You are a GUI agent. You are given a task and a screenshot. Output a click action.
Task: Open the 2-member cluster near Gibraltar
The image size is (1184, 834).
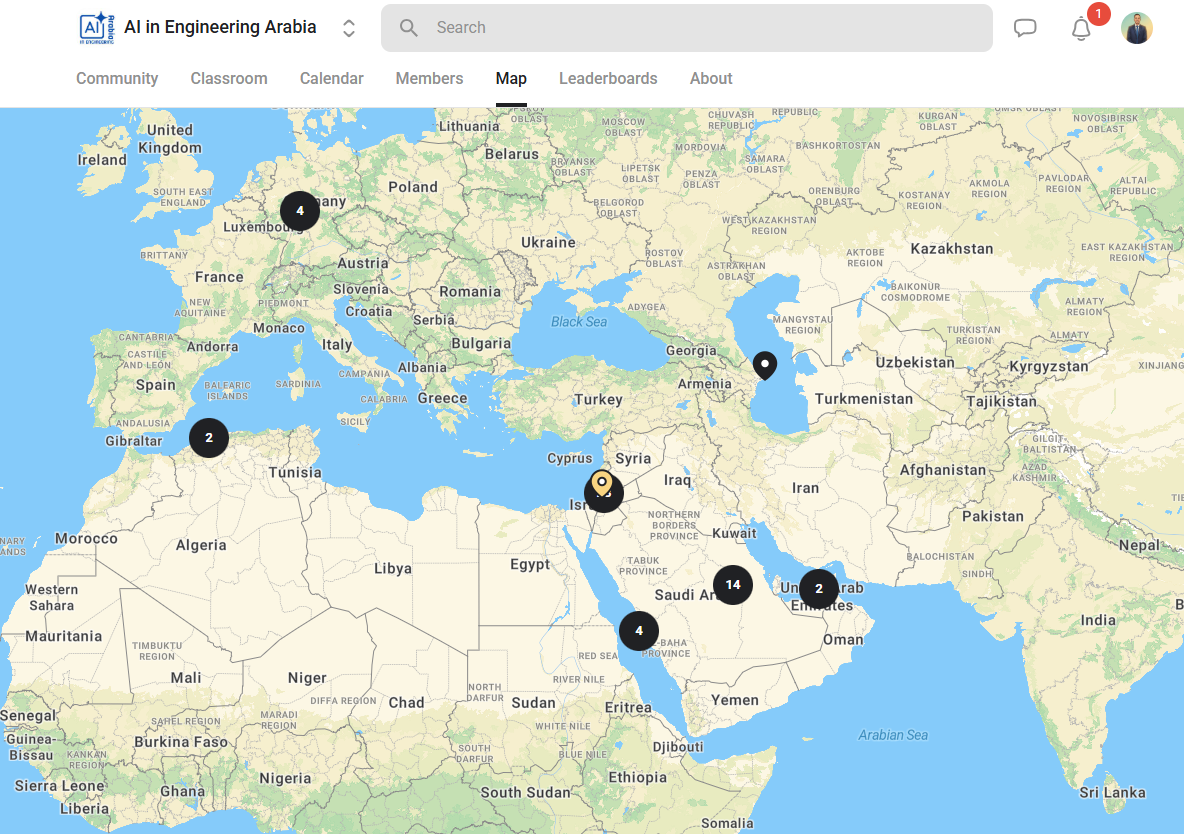click(209, 438)
